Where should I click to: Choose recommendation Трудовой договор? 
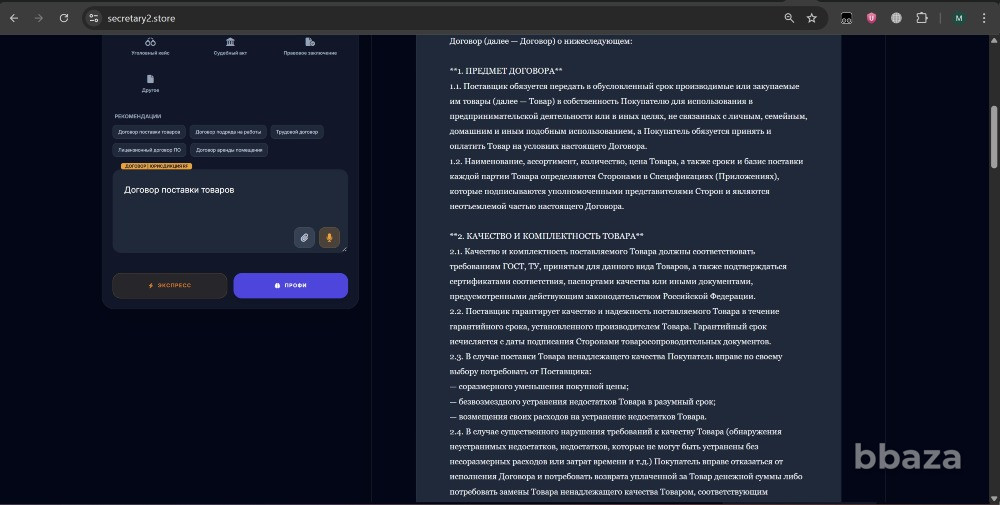click(x=297, y=132)
